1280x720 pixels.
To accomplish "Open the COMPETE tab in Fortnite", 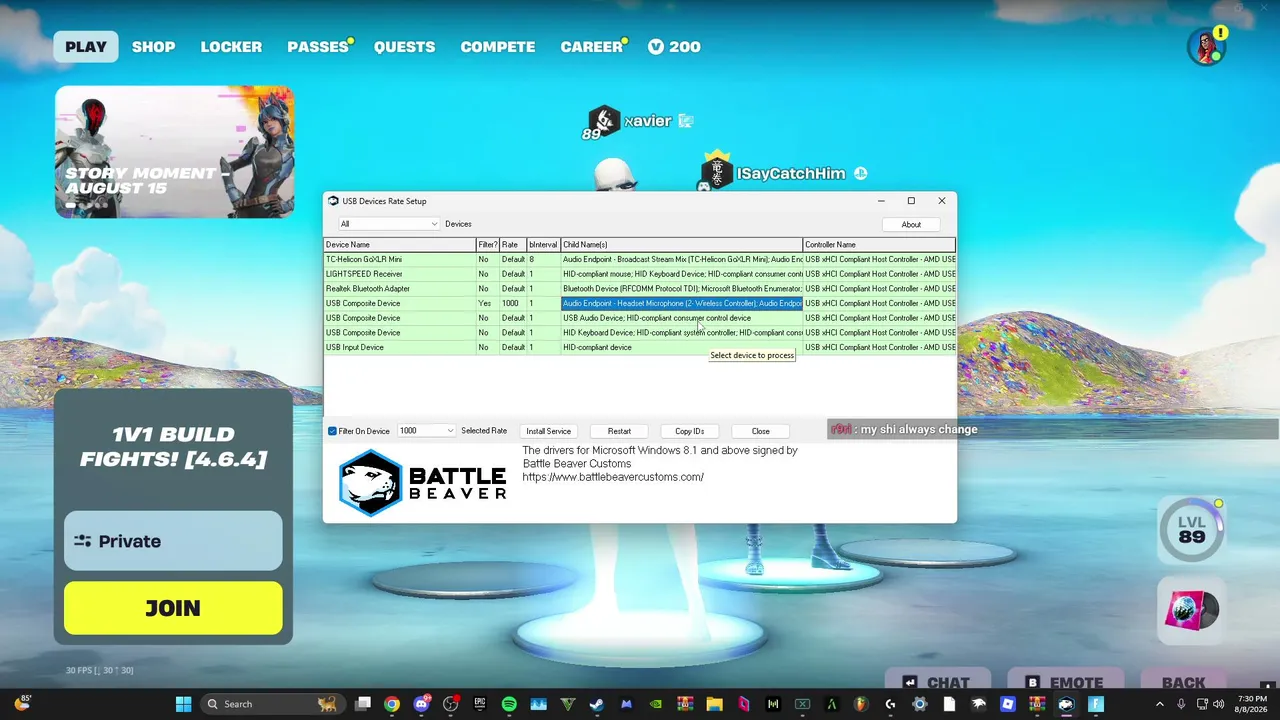I will [x=498, y=47].
